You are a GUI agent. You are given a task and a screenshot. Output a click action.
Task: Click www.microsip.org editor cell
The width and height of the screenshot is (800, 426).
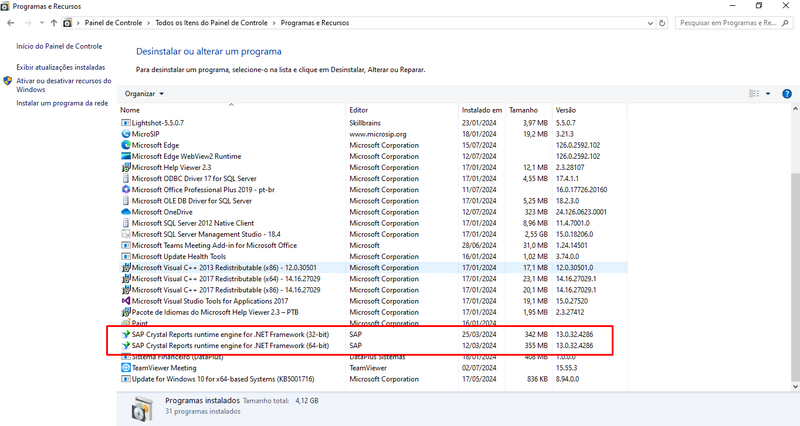pyautogui.click(x=378, y=134)
